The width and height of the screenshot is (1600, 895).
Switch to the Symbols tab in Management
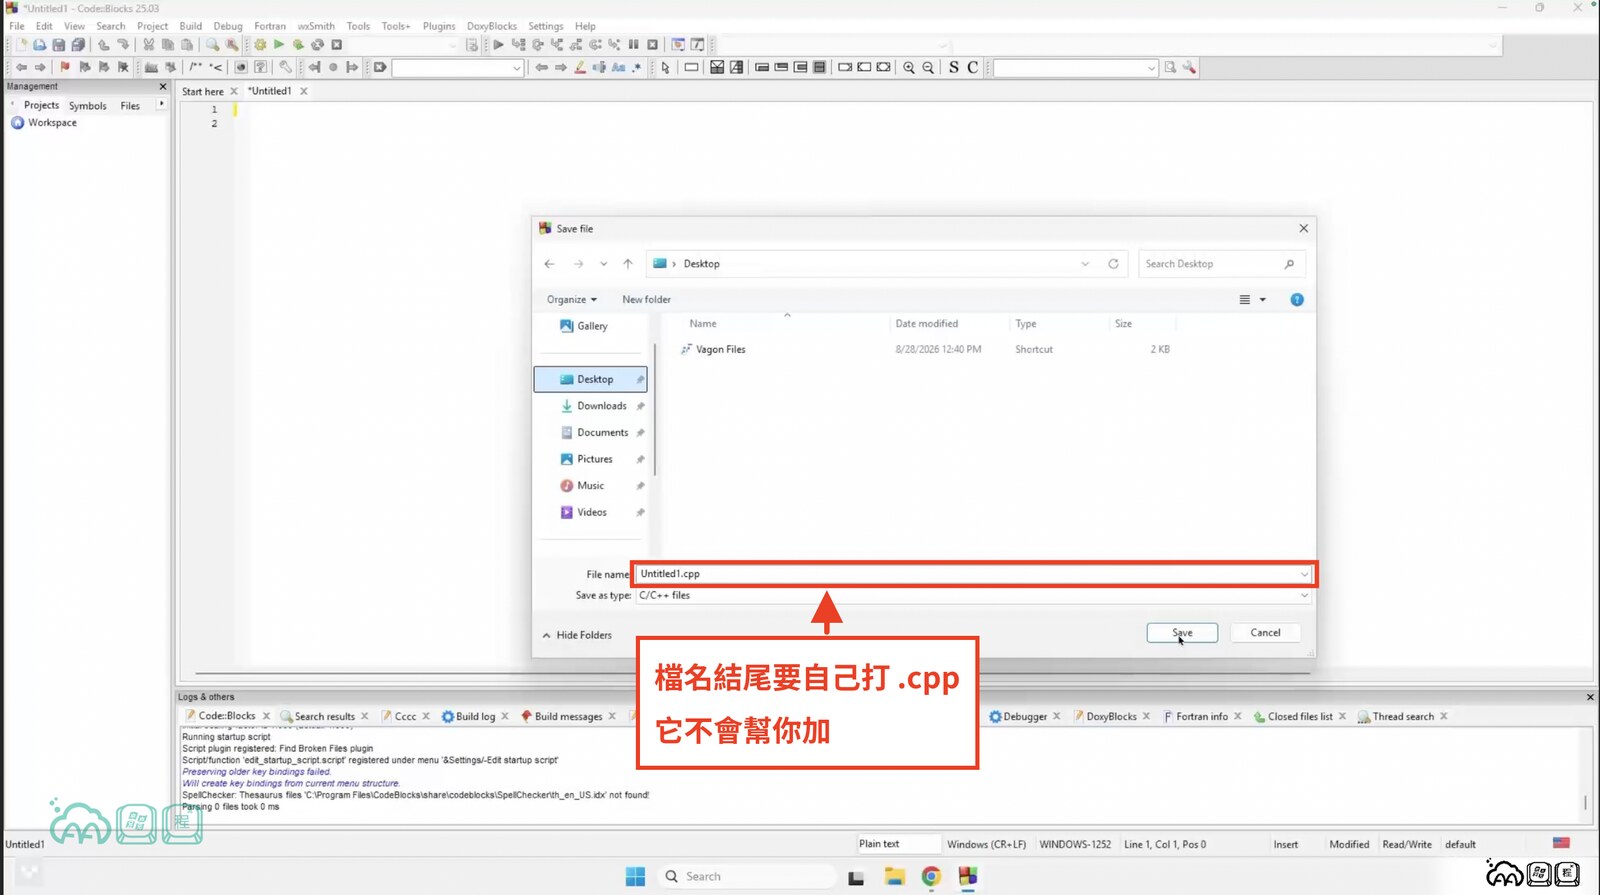(88, 106)
